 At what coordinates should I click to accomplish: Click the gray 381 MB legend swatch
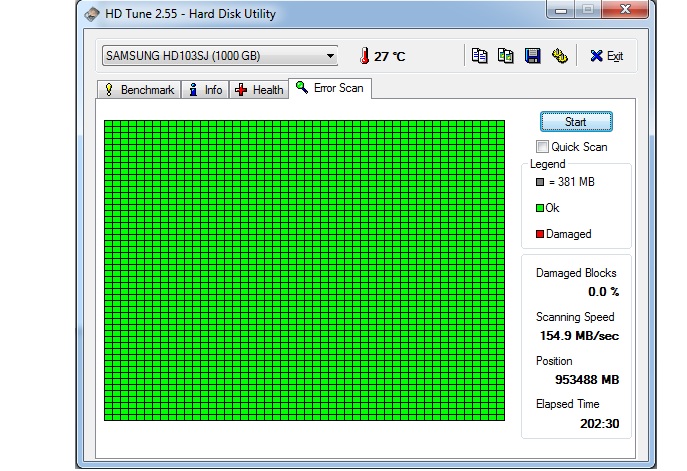tap(540, 182)
